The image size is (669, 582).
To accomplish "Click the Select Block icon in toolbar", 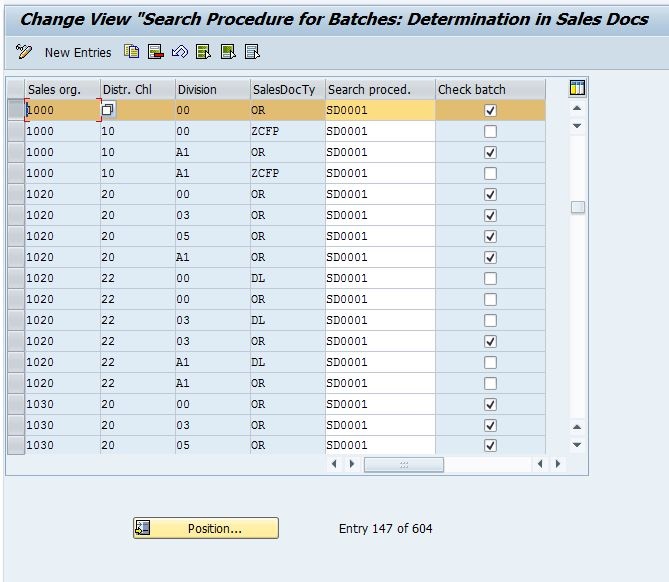I will [228, 52].
